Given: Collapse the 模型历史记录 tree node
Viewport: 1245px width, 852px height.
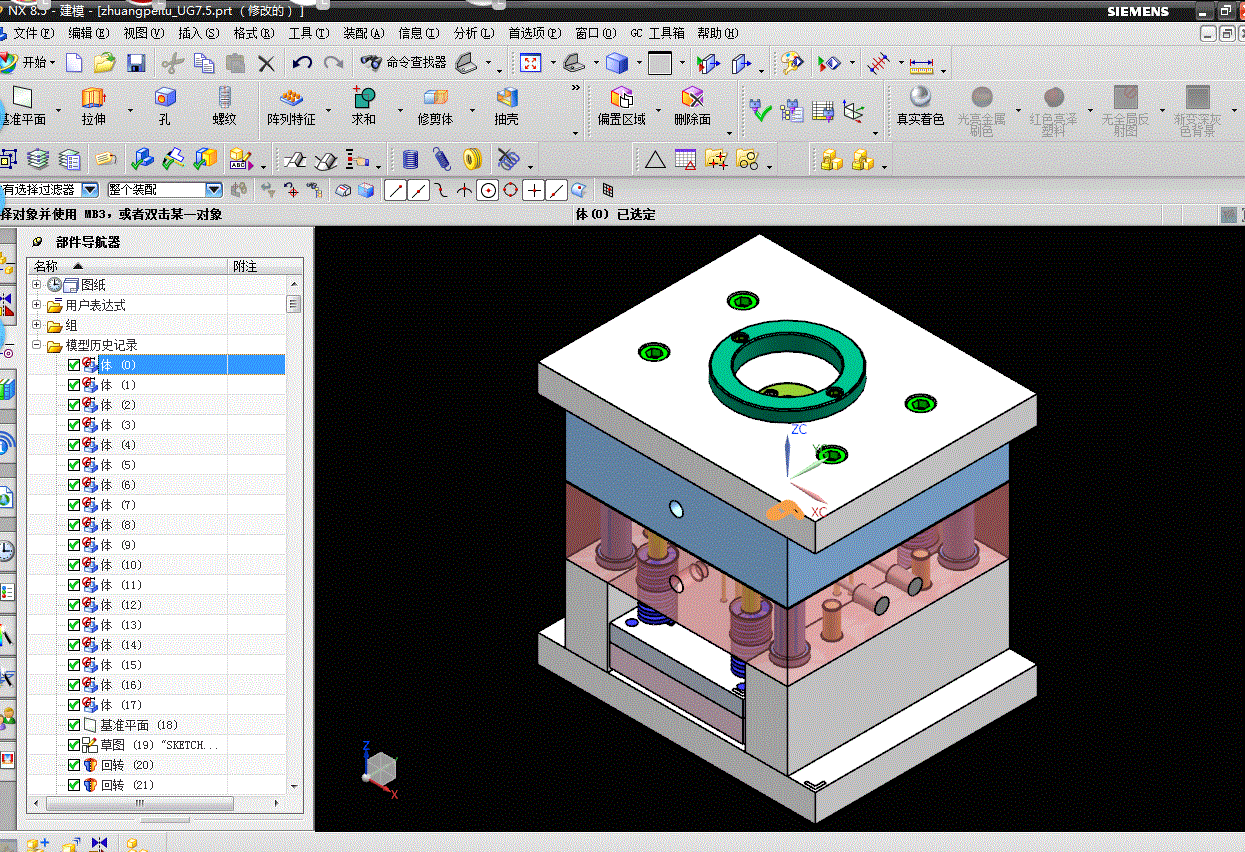Looking at the screenshot, I should 37,345.
